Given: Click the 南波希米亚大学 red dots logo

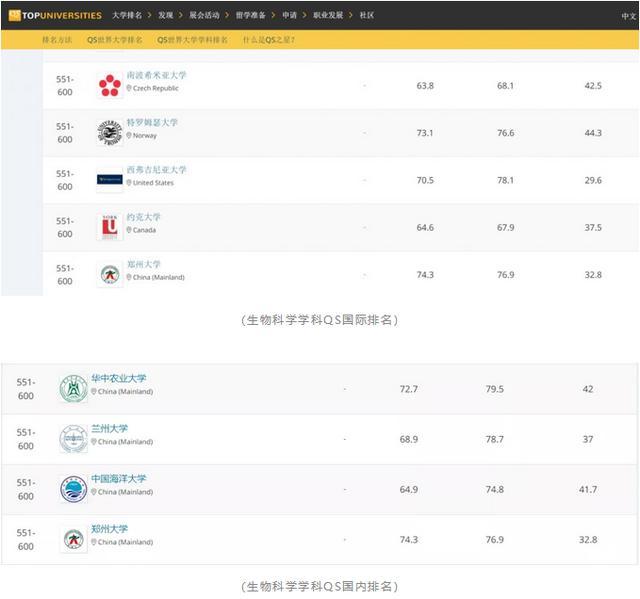Looking at the screenshot, I should (x=110, y=85).
